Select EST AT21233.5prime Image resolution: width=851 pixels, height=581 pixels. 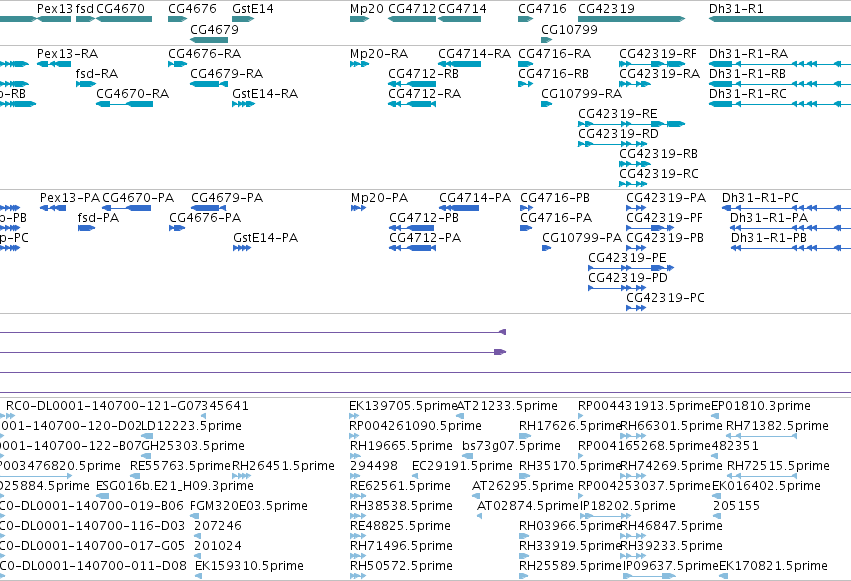pyautogui.click(x=507, y=406)
